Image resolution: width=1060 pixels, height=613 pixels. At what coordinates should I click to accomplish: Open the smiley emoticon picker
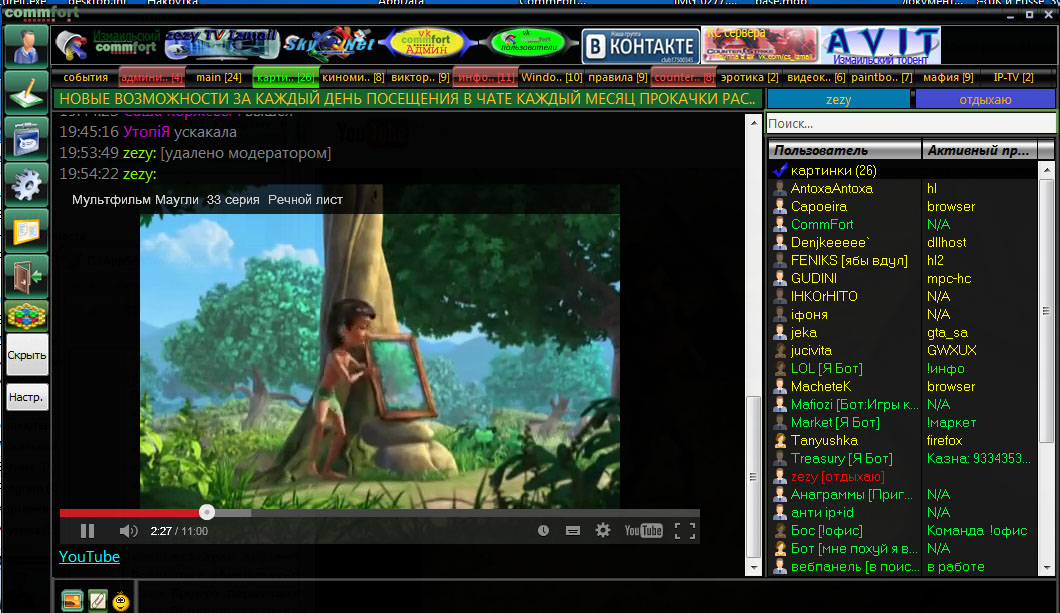tap(121, 600)
